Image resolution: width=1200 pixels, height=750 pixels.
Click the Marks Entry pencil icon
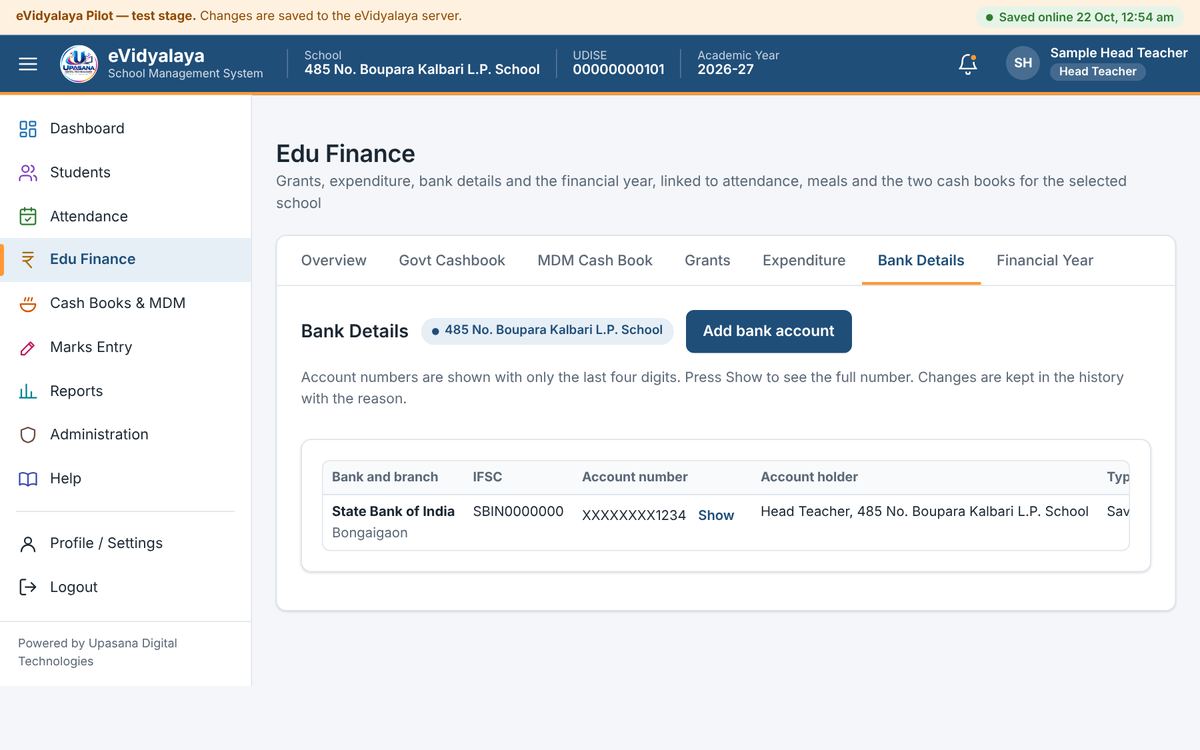[x=28, y=347]
